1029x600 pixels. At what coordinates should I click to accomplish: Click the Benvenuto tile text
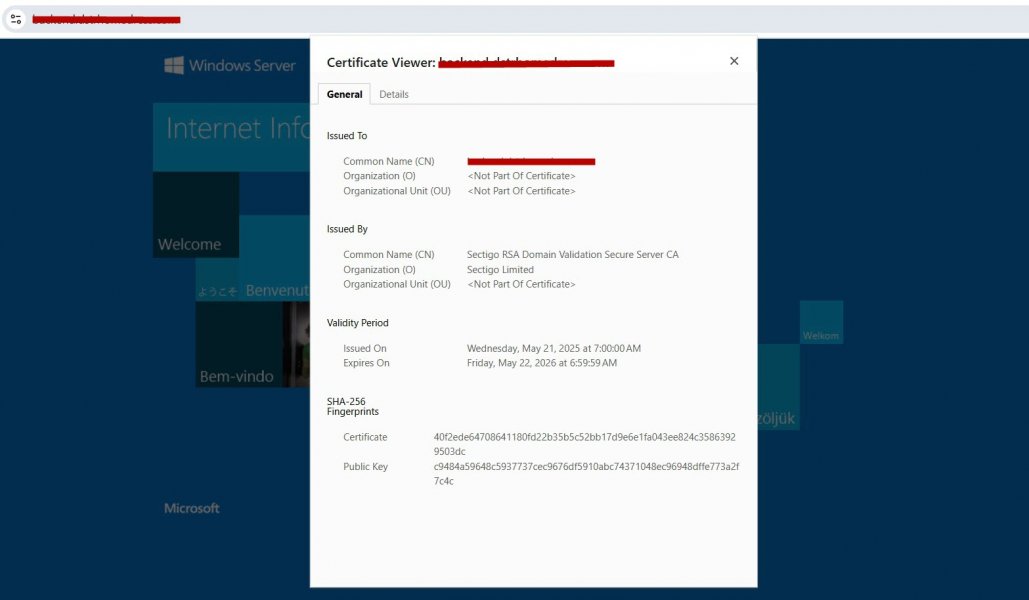pyautogui.click(x=277, y=290)
